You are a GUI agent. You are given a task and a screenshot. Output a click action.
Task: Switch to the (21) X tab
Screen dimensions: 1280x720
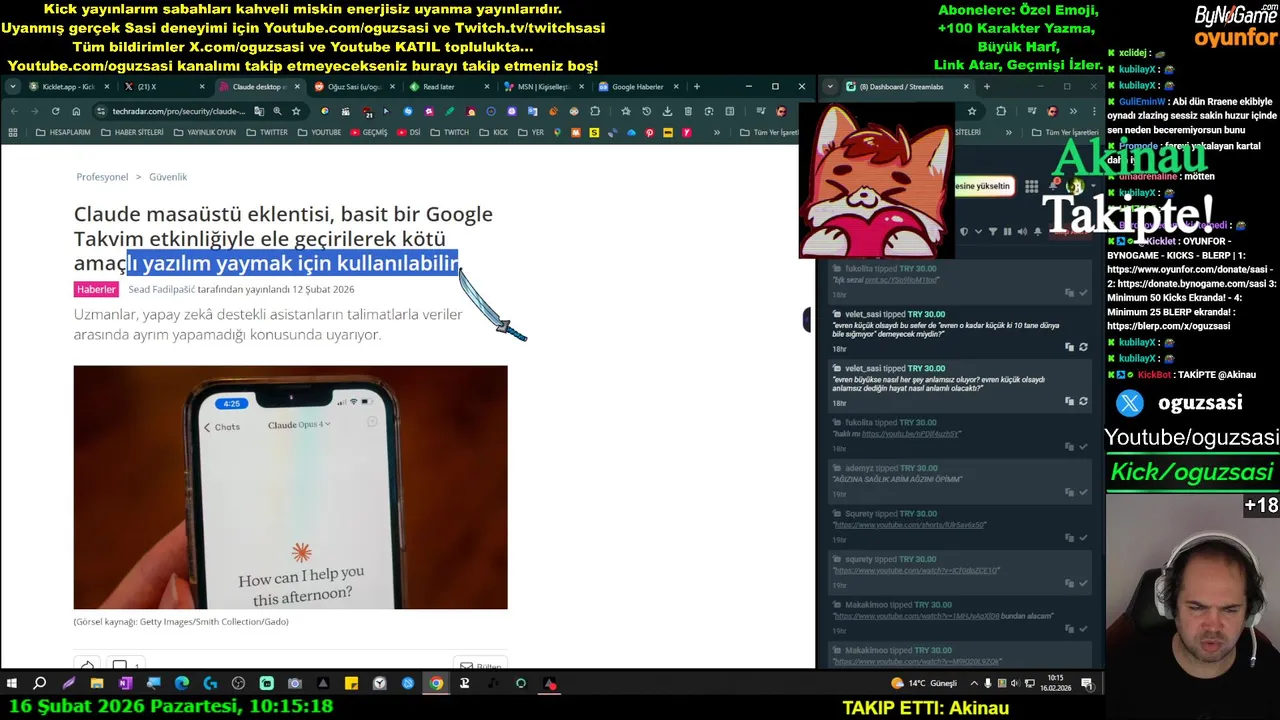(163, 87)
